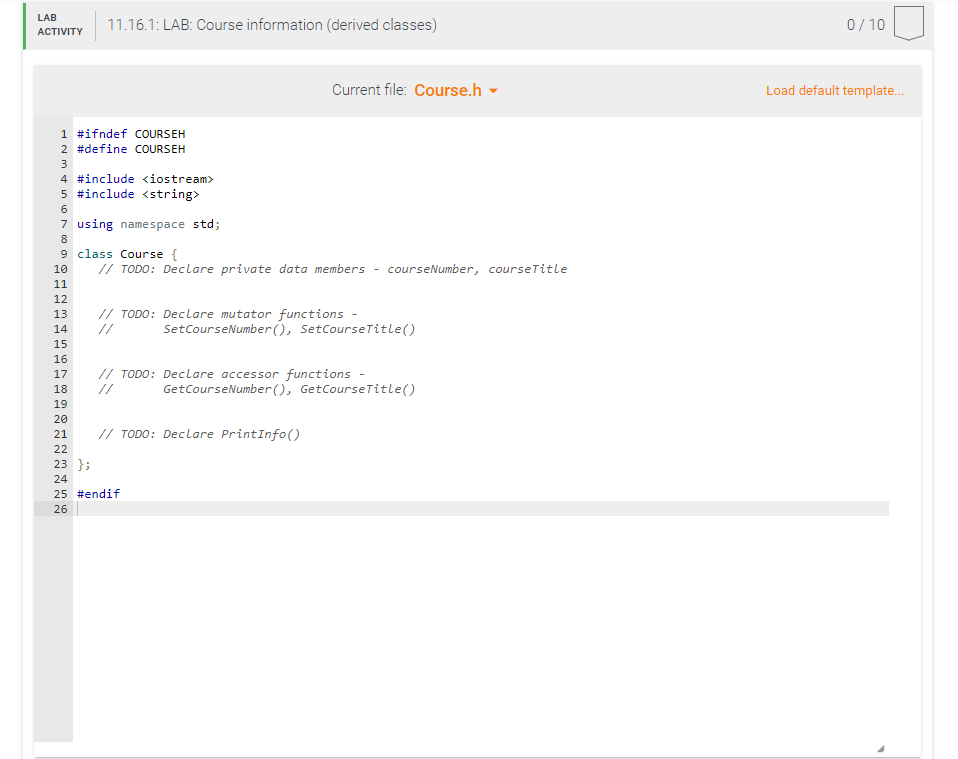Click Load default template link
Screen dimensions: 958x759
click(835, 90)
